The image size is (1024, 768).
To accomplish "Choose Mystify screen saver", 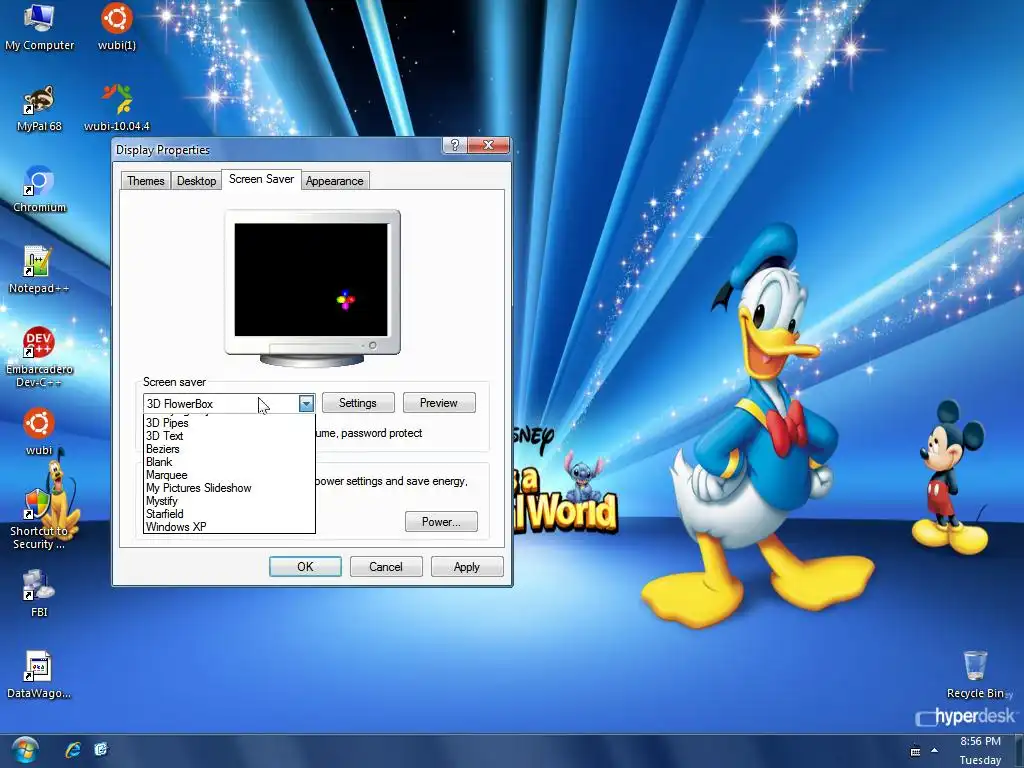I will pyautogui.click(x=229, y=501).
